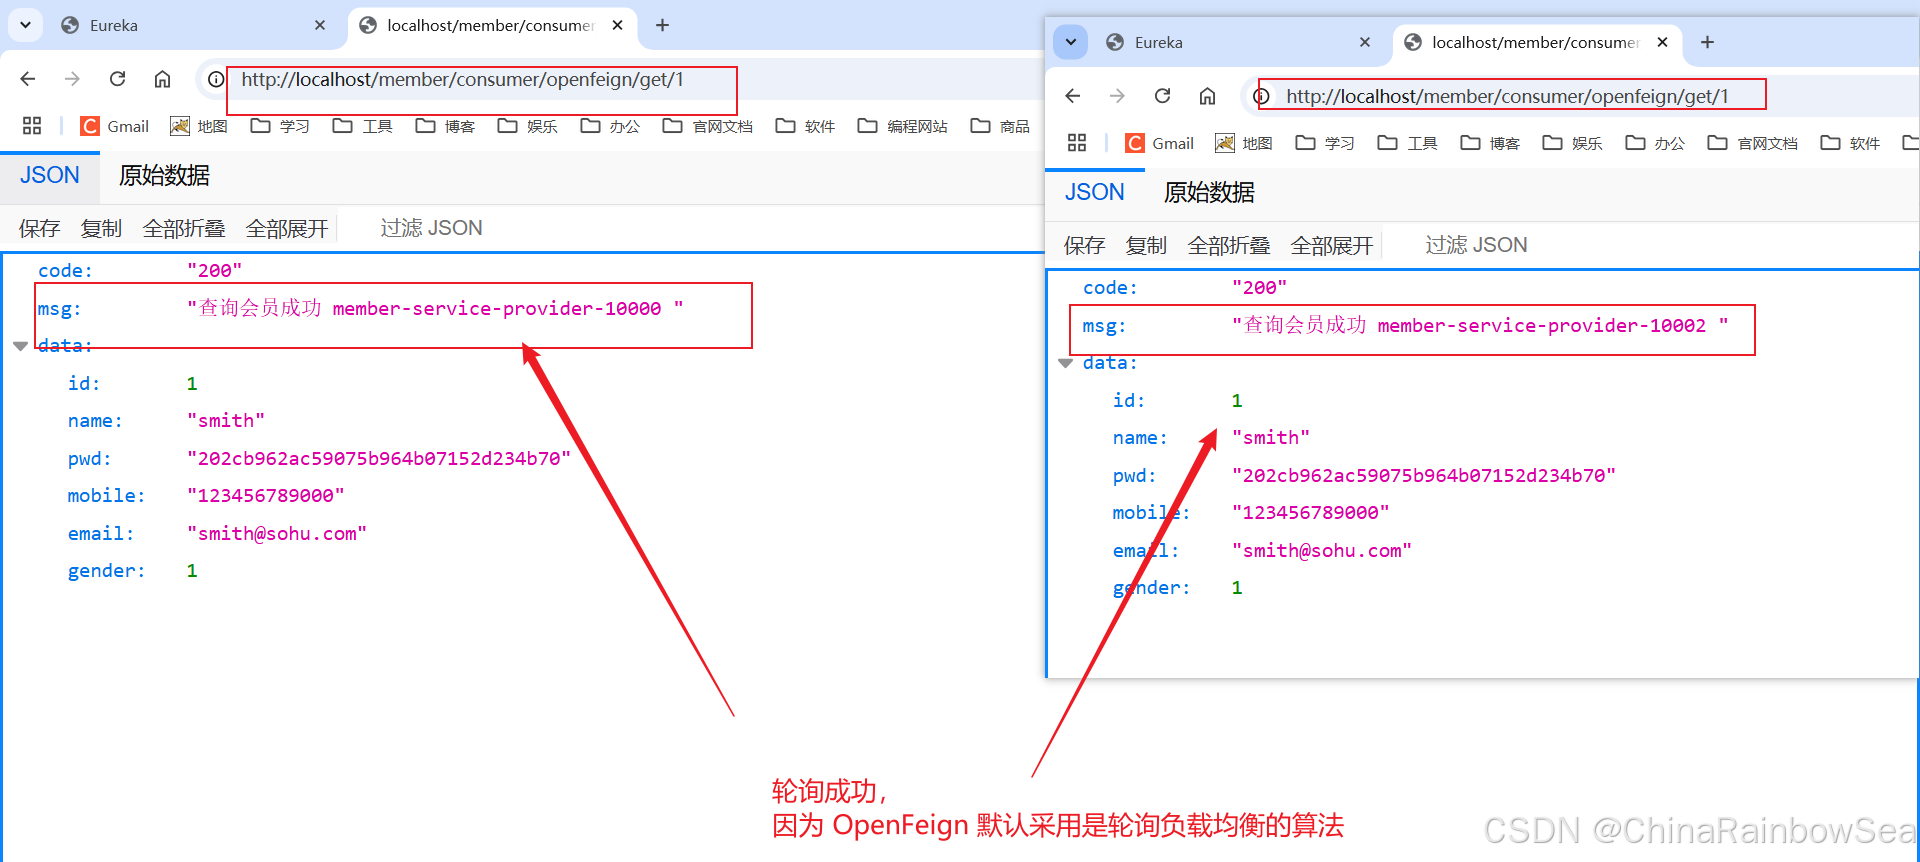This screenshot has height=862, width=1920.
Task: Open 学习 bookmark folder in left window
Action: coord(280,126)
